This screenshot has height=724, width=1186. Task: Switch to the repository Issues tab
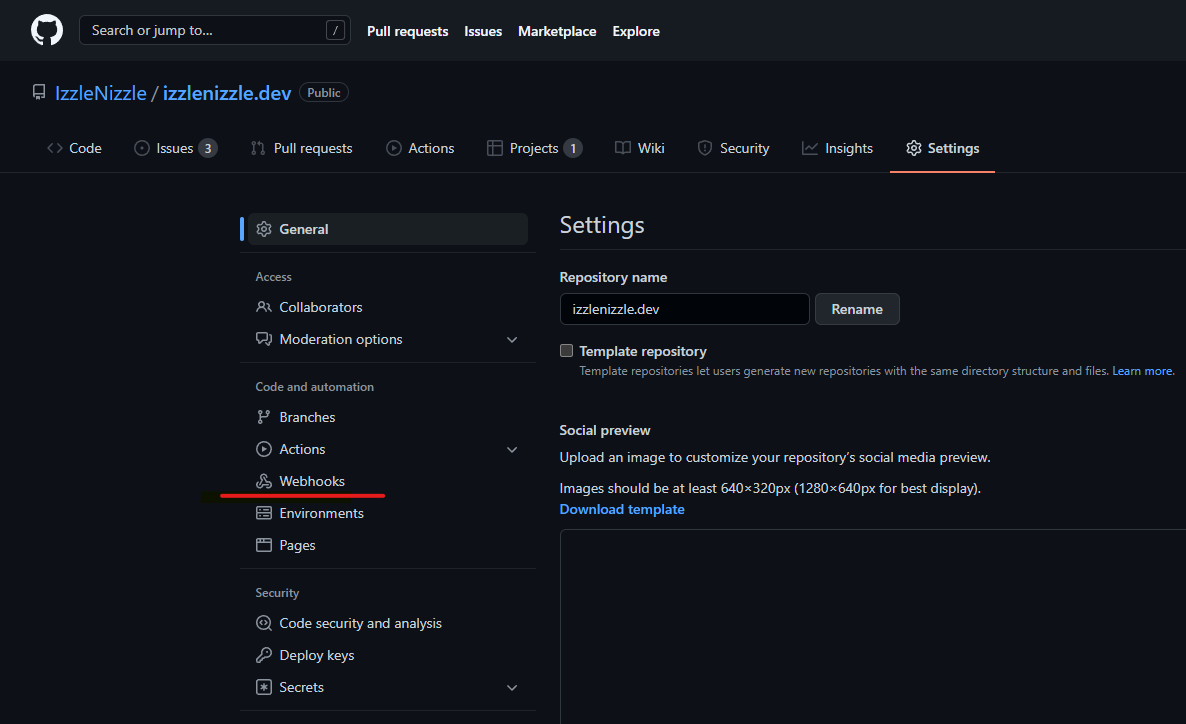[175, 148]
